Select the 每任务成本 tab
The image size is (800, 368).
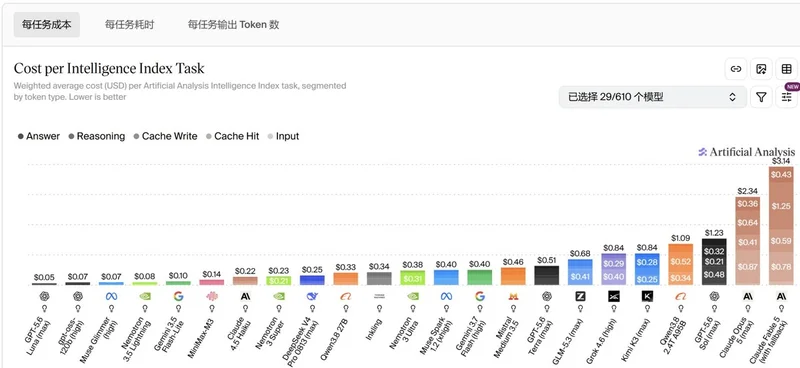(46, 24)
